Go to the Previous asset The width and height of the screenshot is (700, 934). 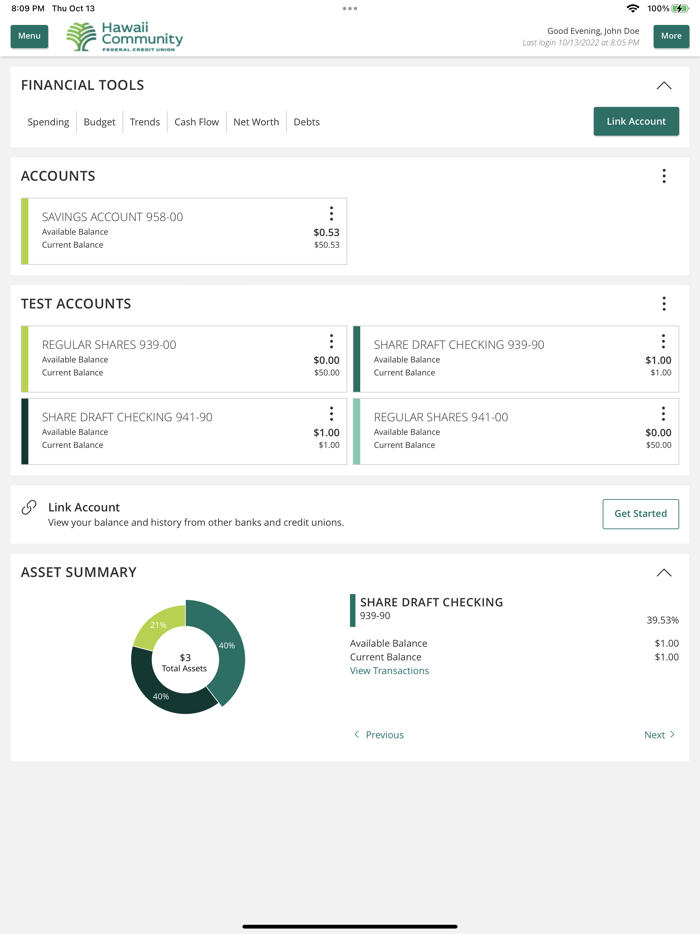[379, 734]
